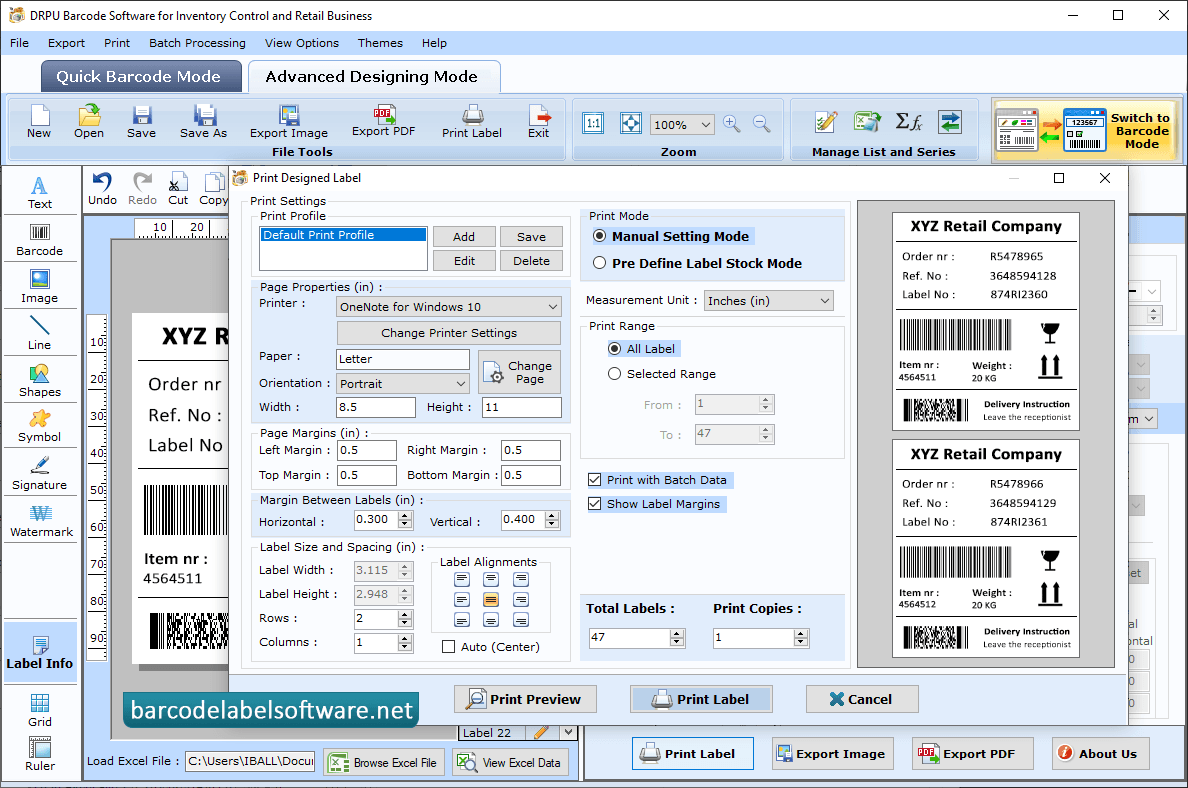
Task: Click the sigma formula series icon
Action: 908,121
